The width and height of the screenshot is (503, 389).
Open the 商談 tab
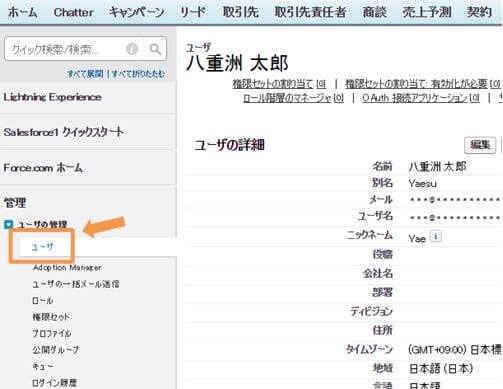[x=374, y=12]
